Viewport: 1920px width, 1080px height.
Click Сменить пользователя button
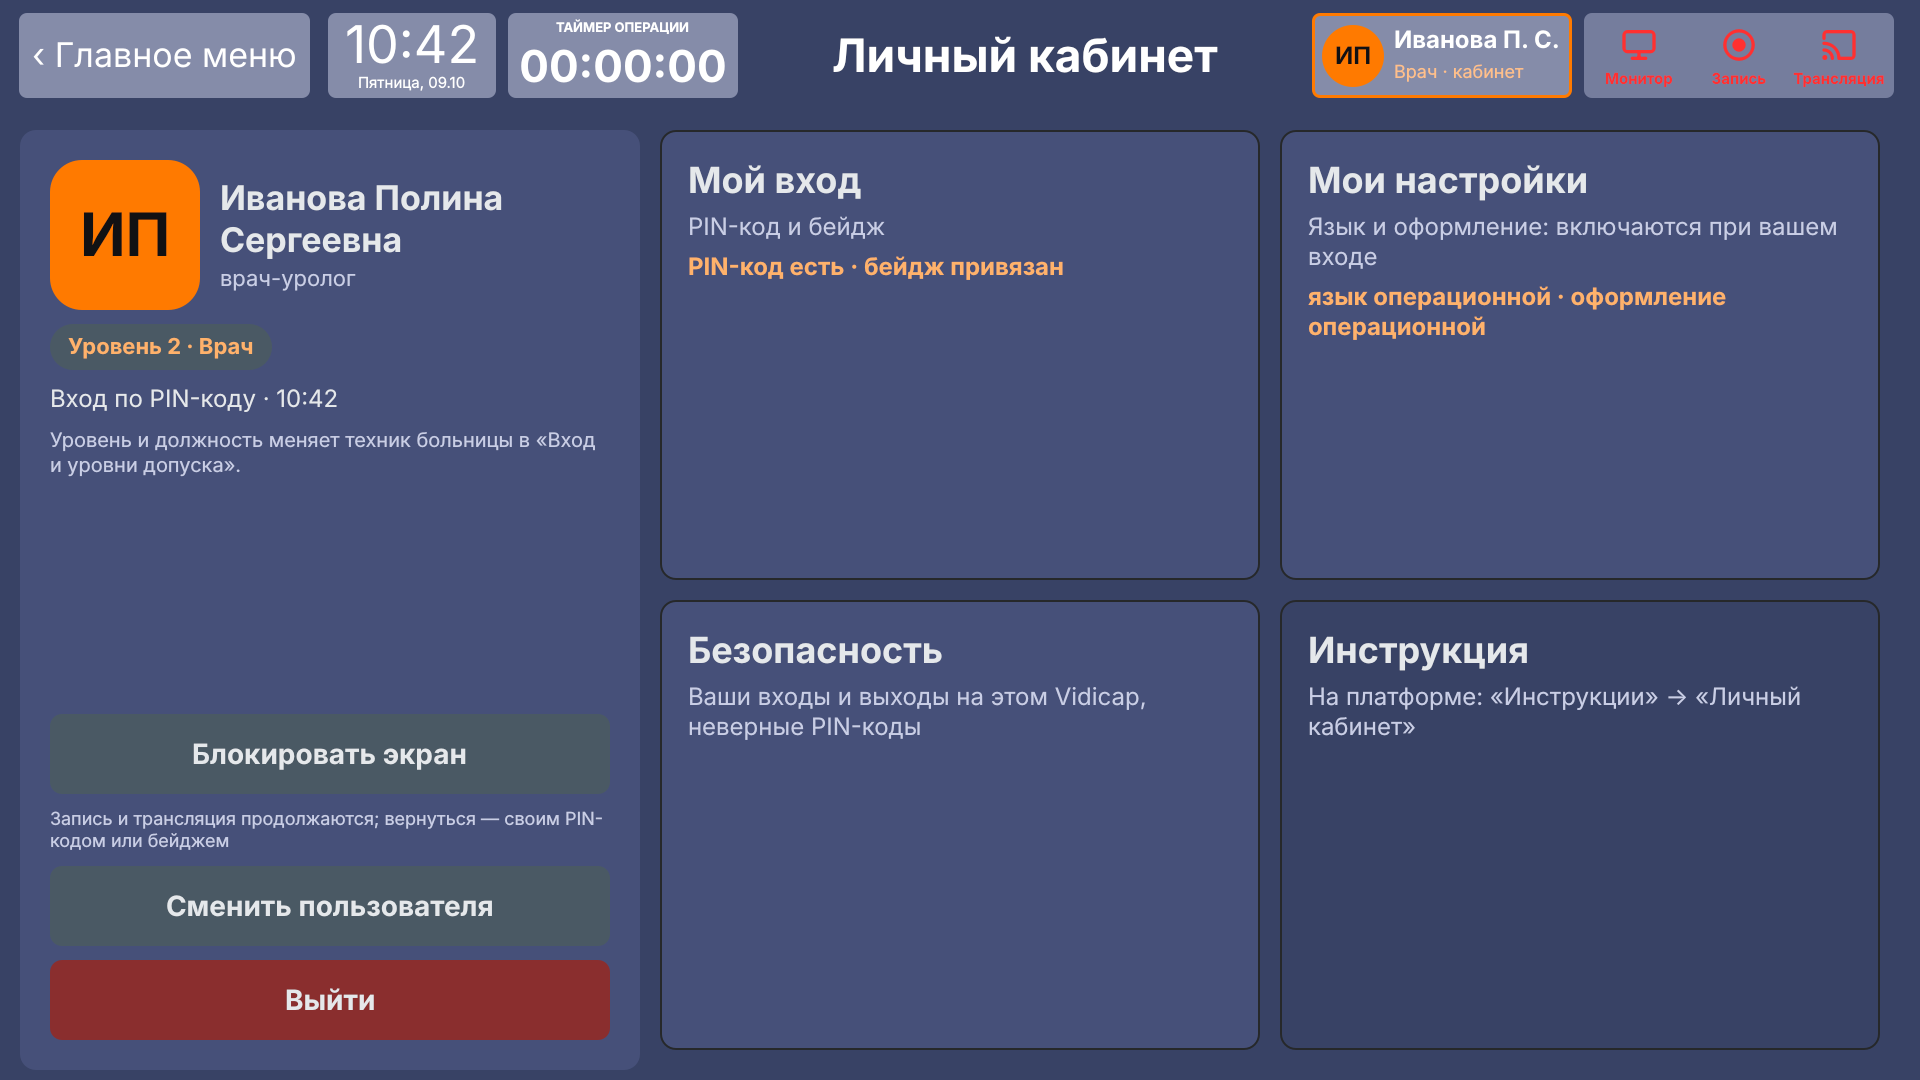click(x=330, y=906)
